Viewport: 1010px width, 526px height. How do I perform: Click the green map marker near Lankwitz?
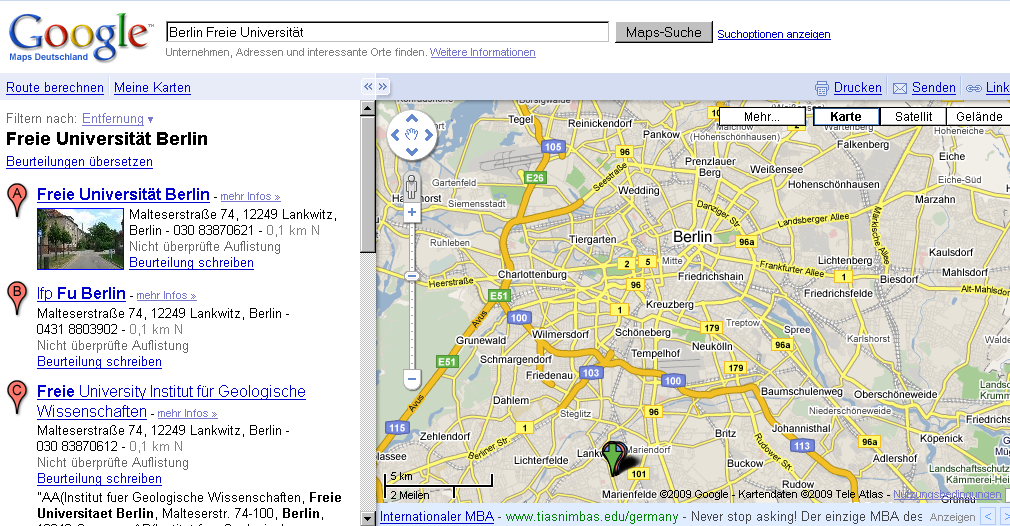(x=613, y=457)
